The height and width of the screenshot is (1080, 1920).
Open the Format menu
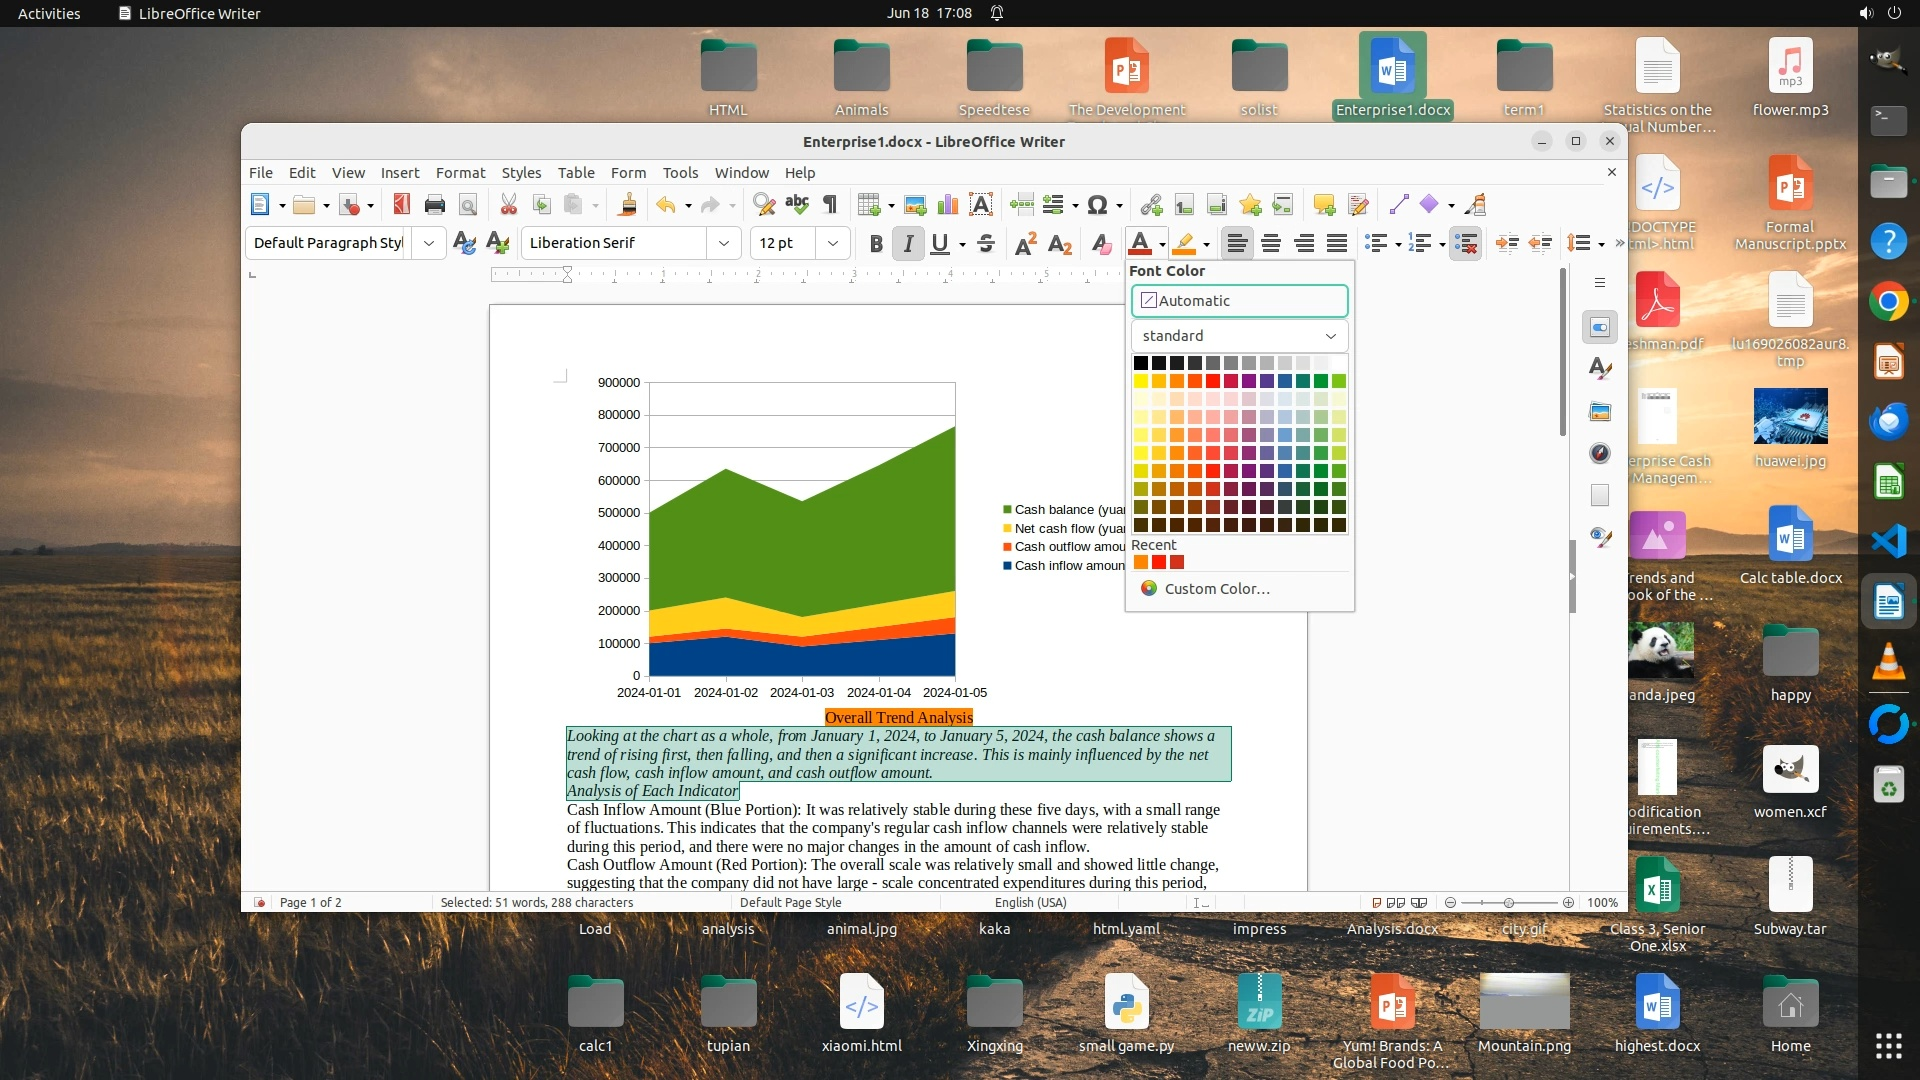[x=460, y=172]
